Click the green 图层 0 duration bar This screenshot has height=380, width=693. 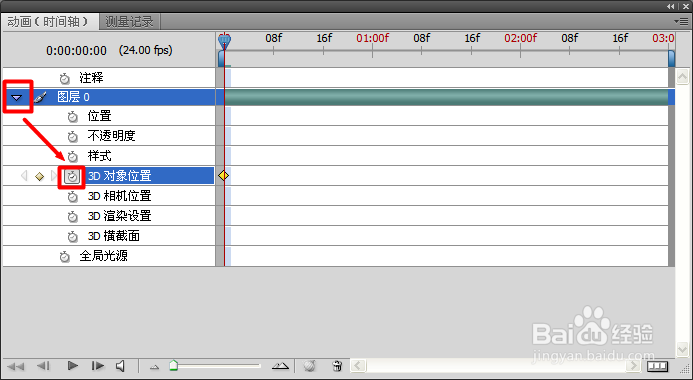446,97
